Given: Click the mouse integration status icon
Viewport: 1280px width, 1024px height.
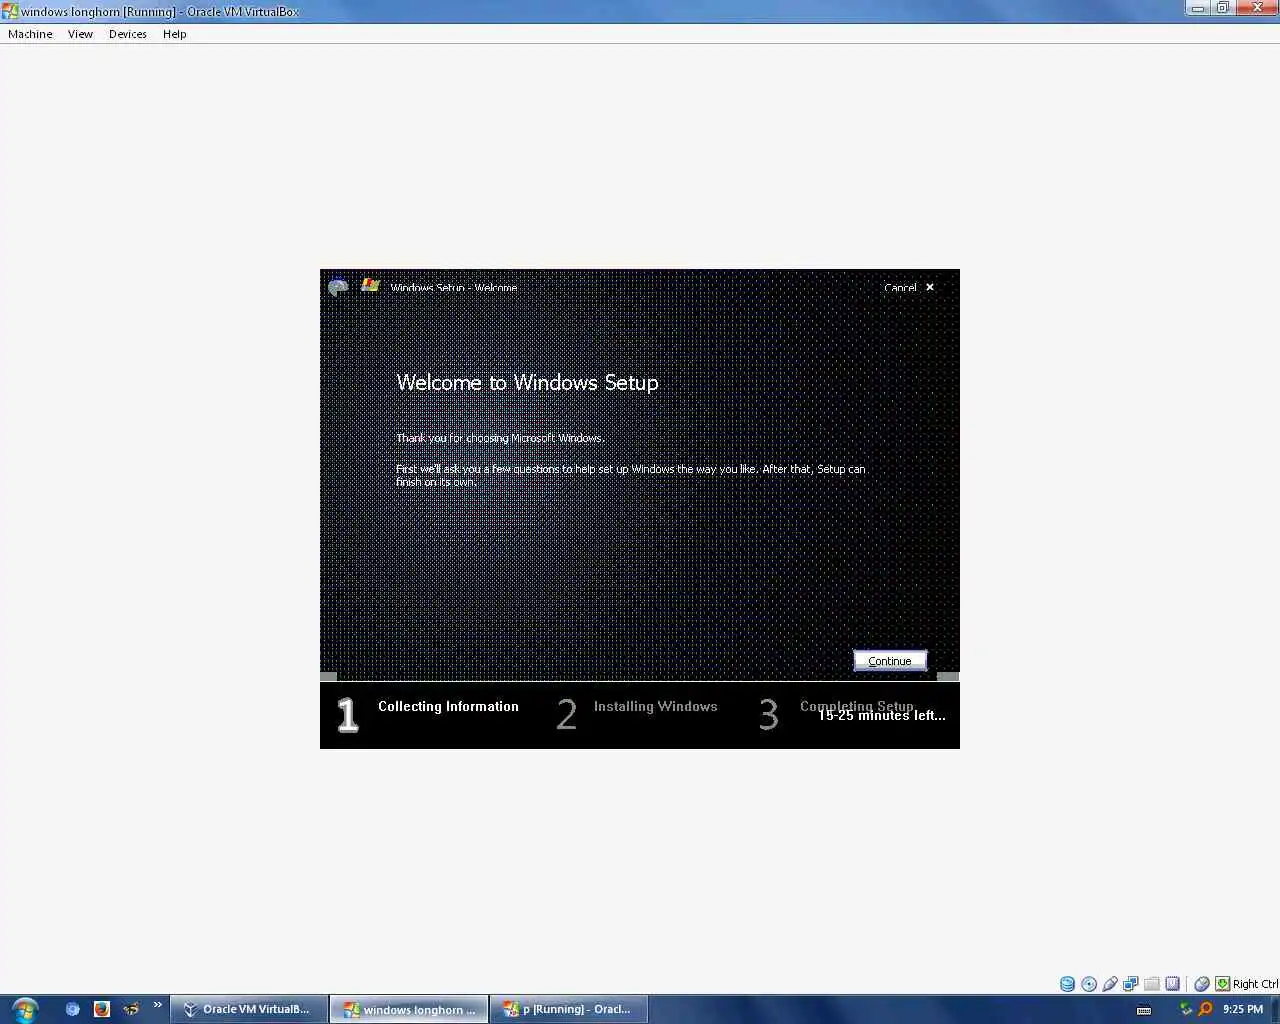Looking at the screenshot, I should 1202,984.
